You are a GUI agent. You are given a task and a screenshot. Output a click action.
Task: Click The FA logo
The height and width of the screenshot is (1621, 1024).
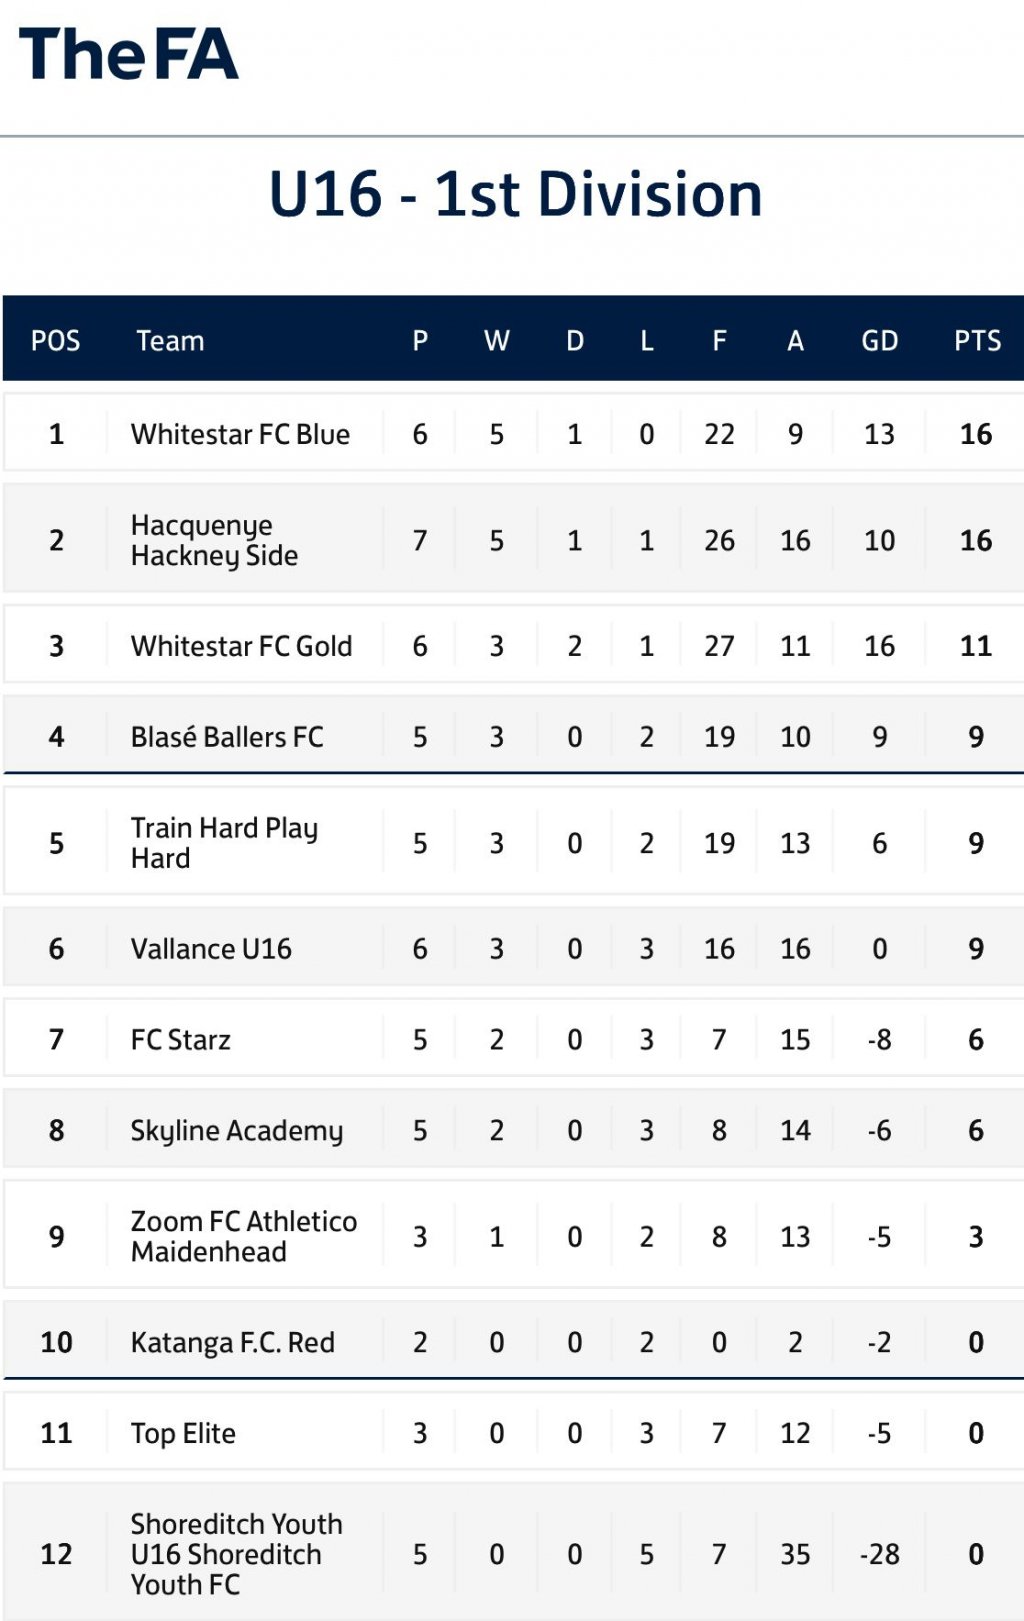click(x=129, y=54)
